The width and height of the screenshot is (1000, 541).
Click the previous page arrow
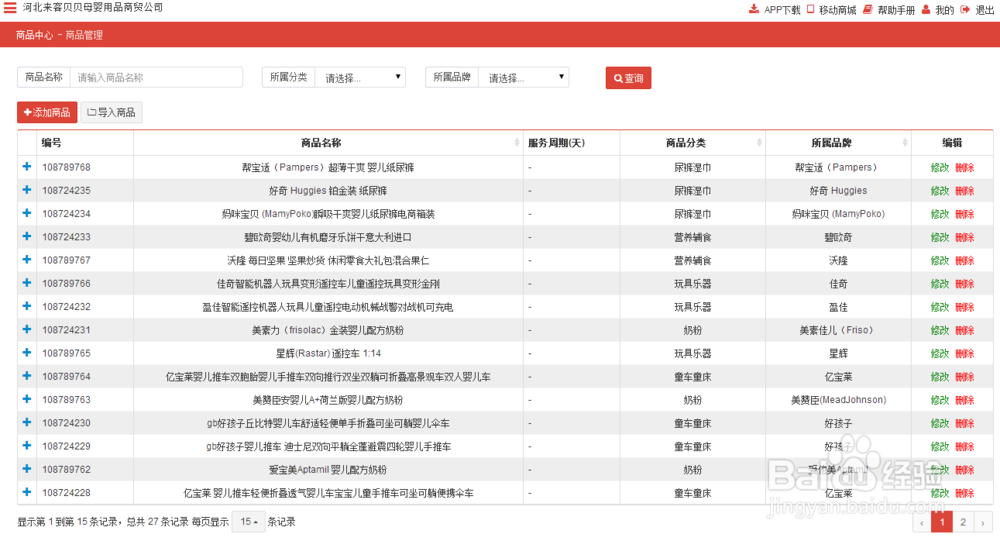click(922, 522)
